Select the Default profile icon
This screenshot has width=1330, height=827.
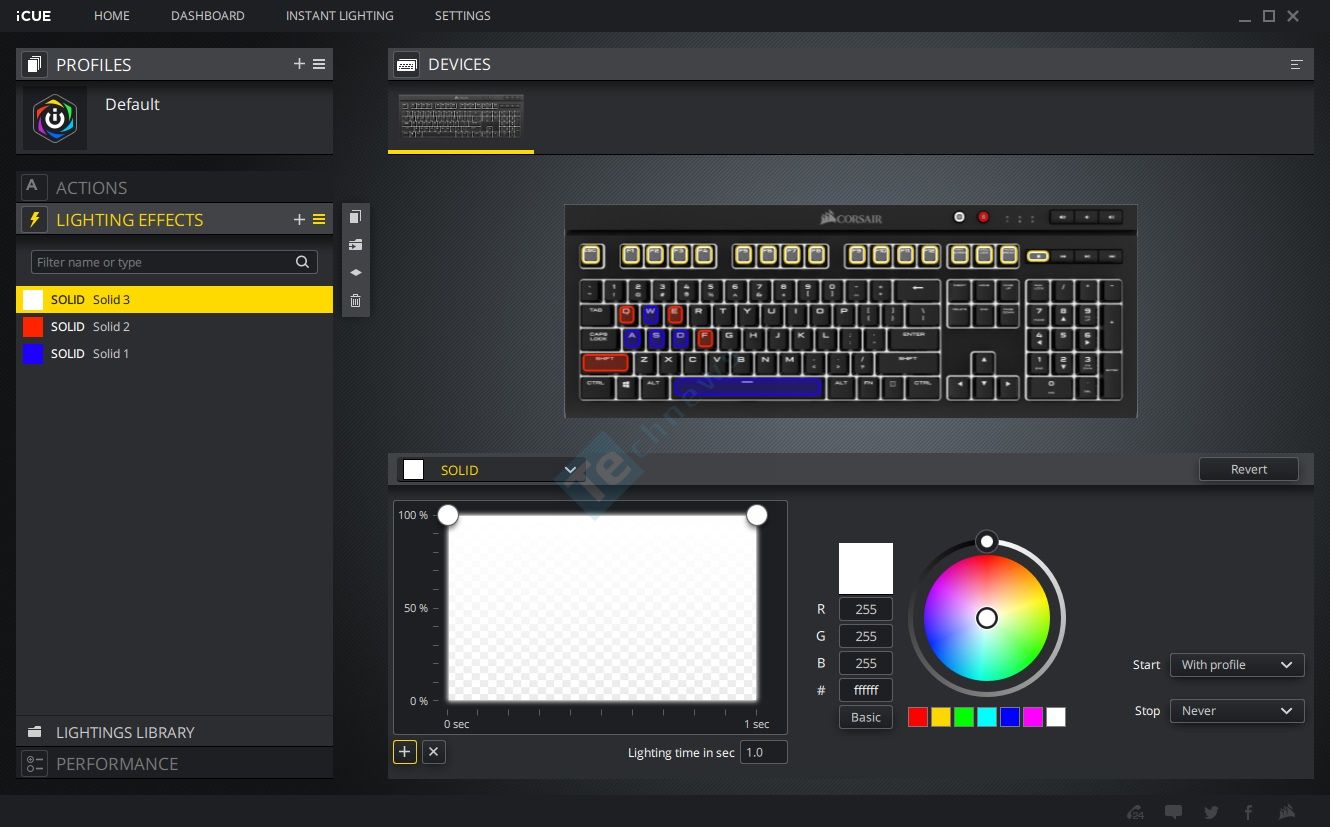pyautogui.click(x=55, y=118)
